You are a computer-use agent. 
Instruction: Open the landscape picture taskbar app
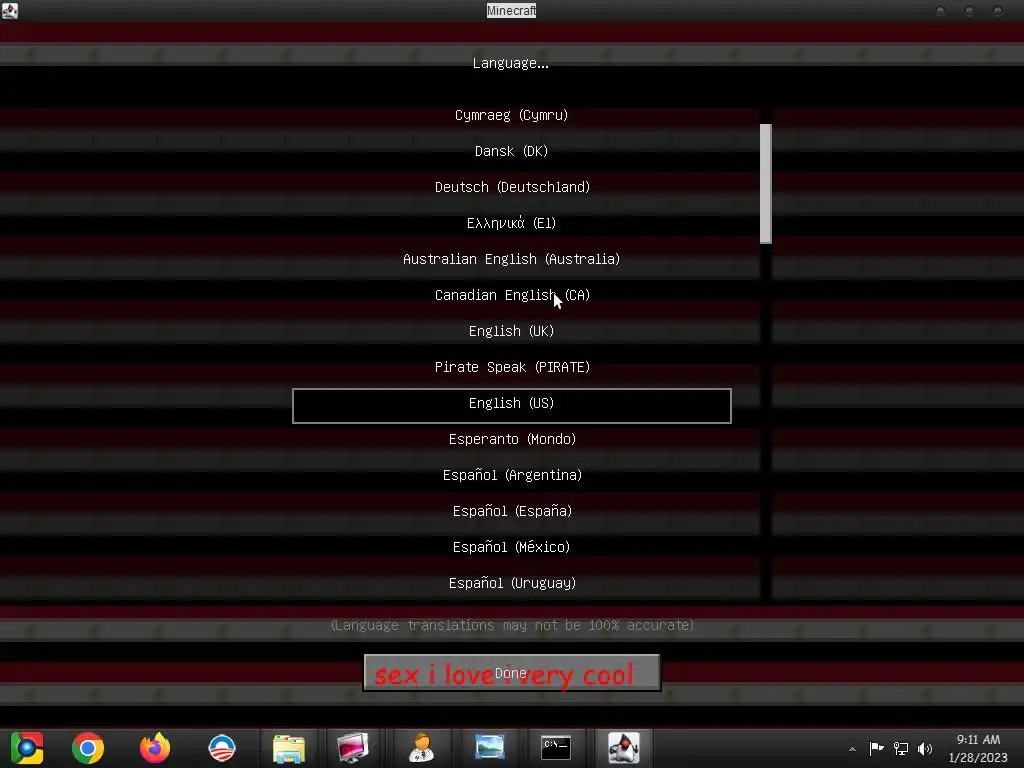click(x=489, y=747)
